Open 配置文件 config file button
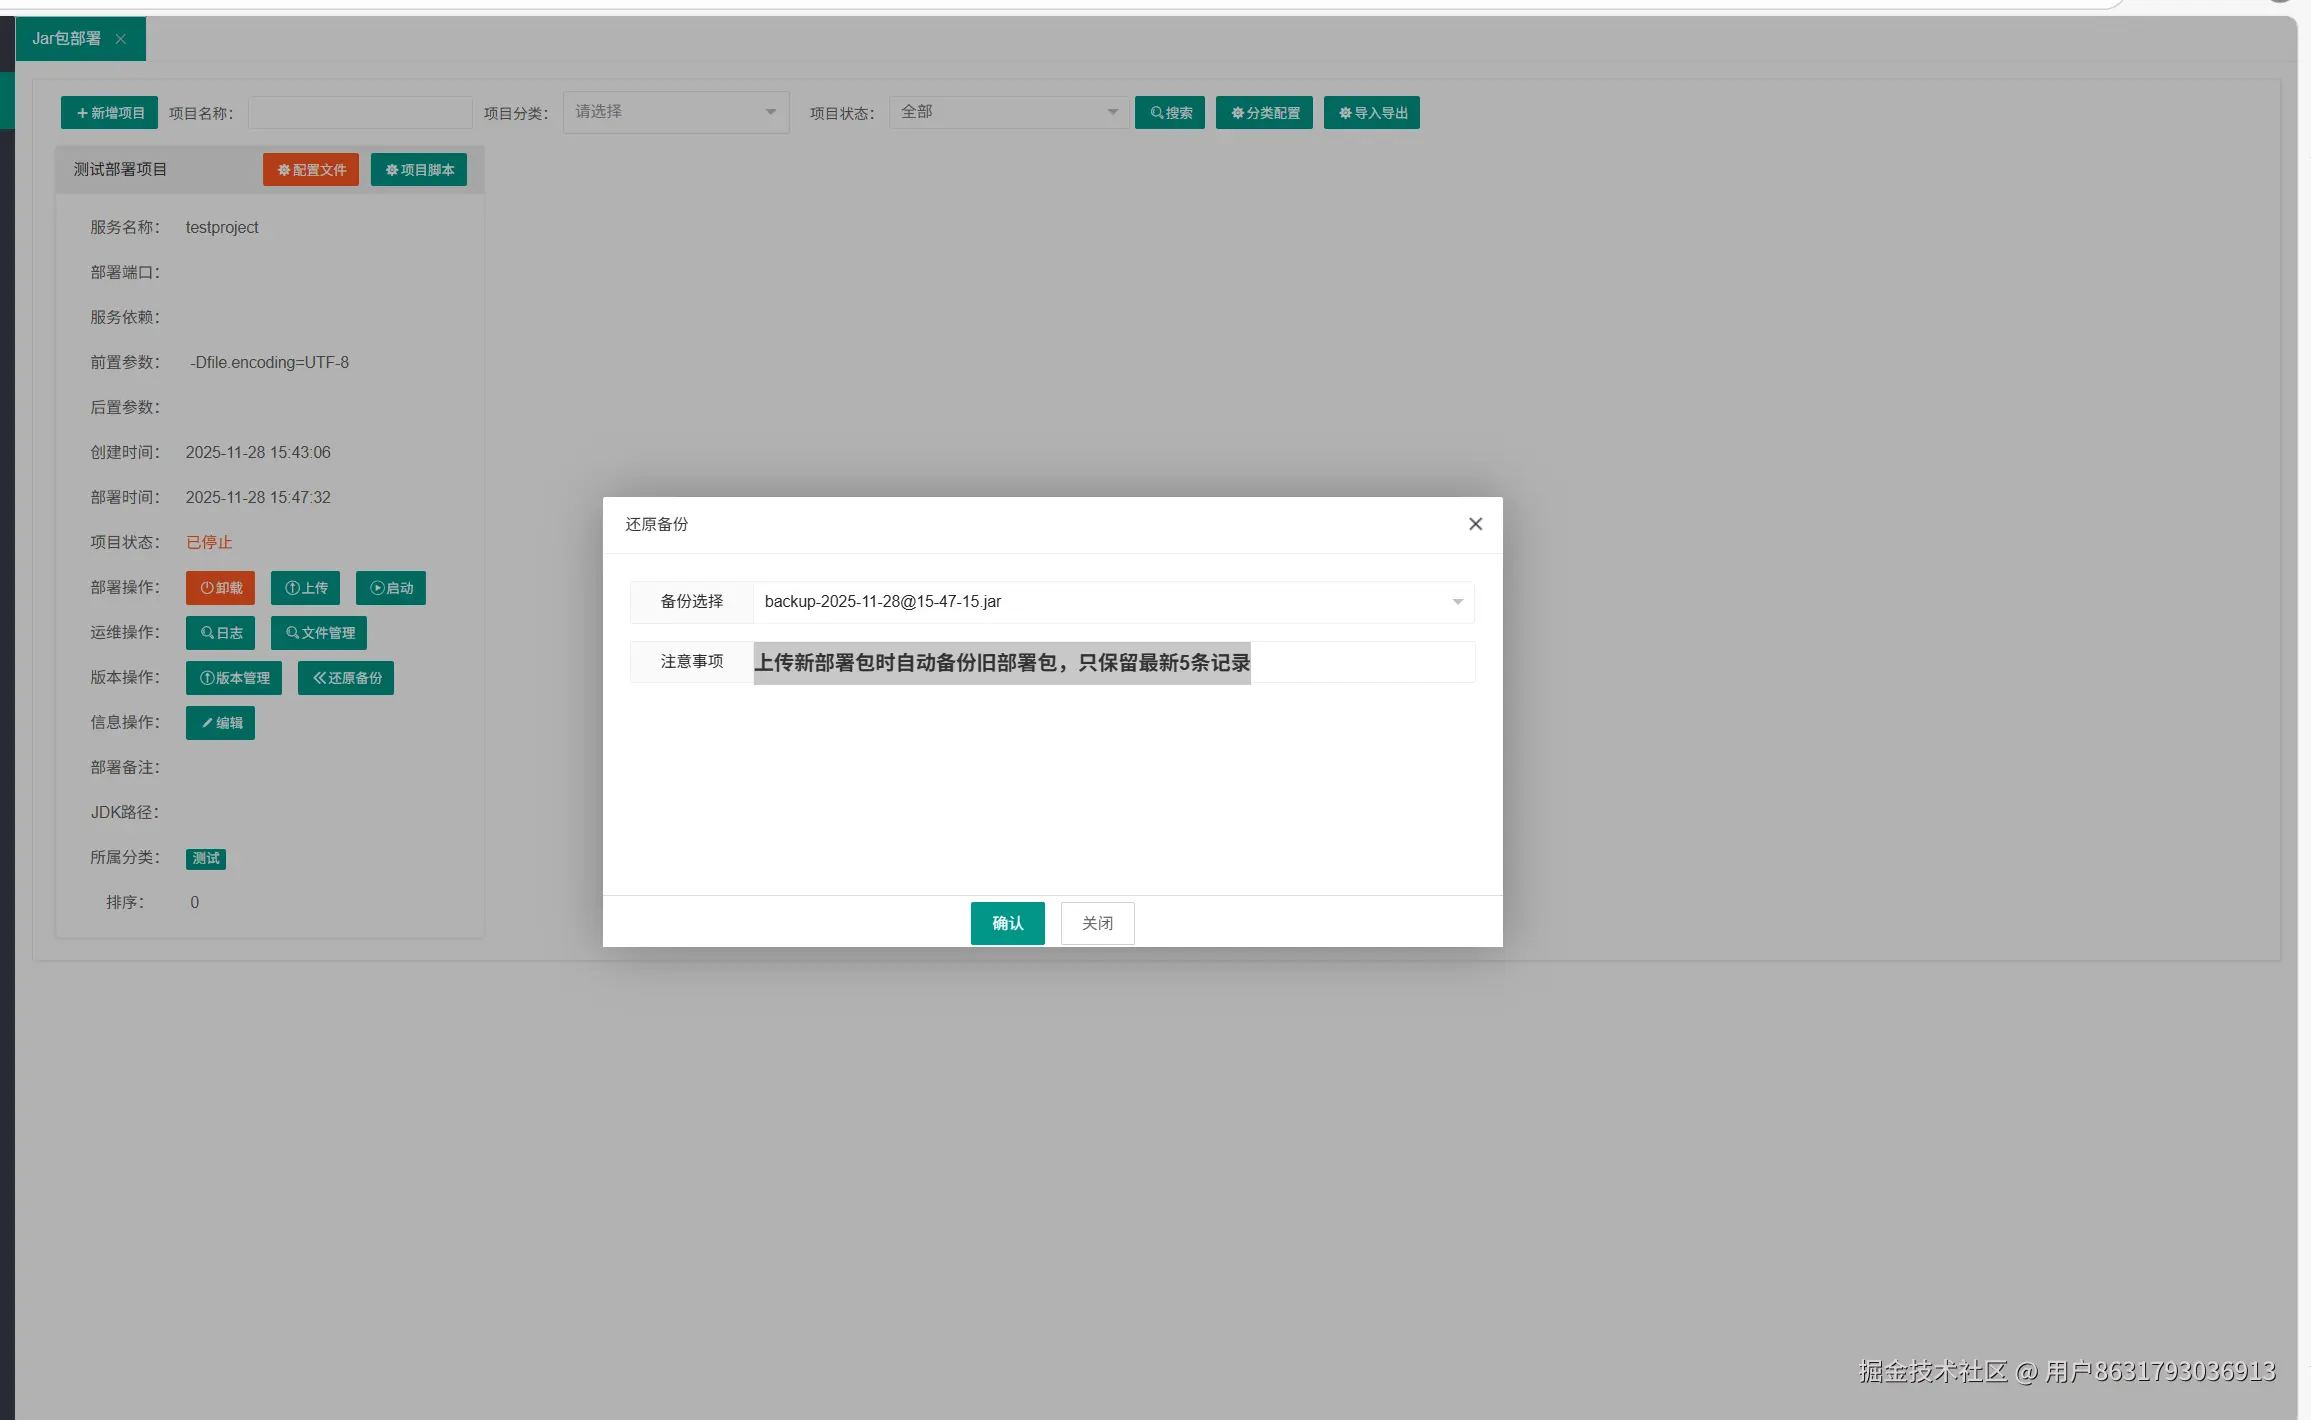The width and height of the screenshot is (2311, 1420). [x=311, y=170]
